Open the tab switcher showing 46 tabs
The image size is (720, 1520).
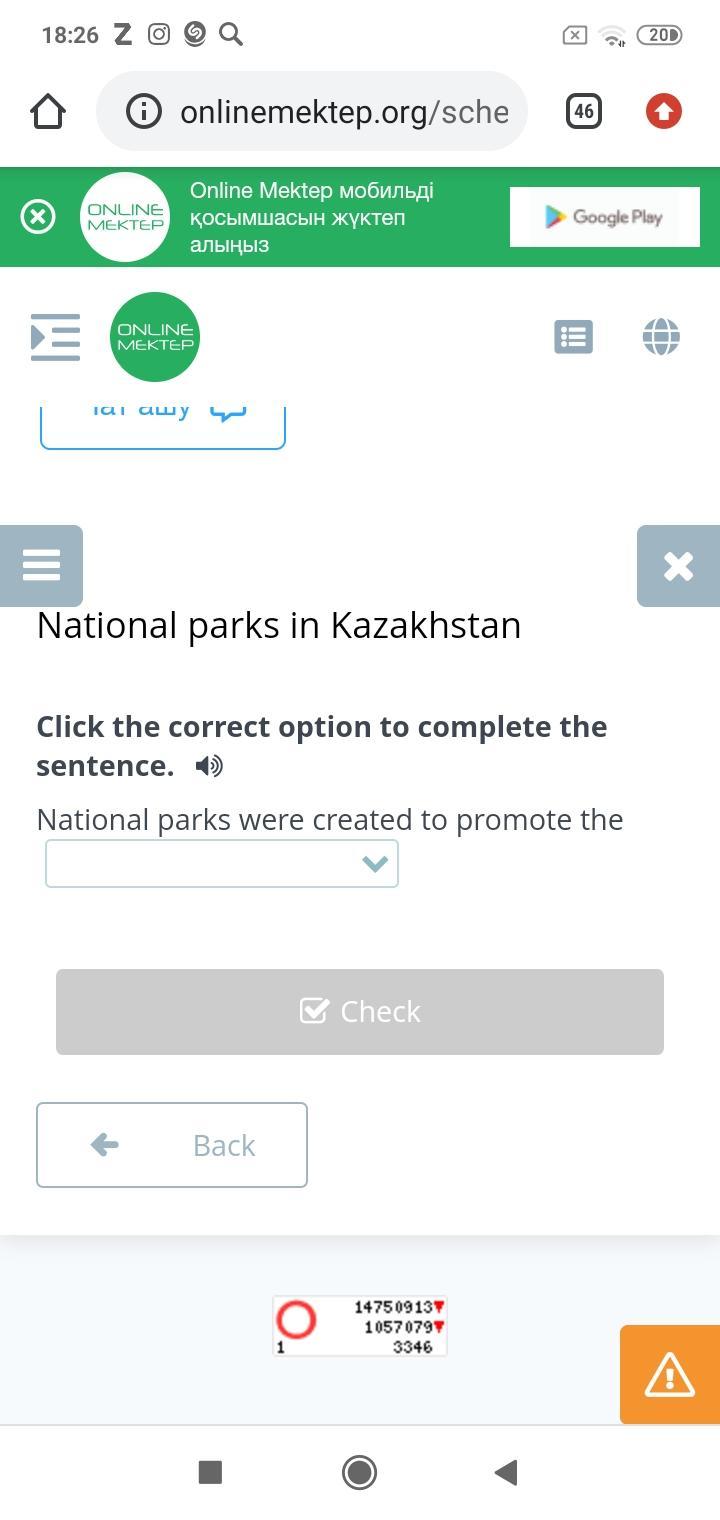pyautogui.click(x=584, y=111)
